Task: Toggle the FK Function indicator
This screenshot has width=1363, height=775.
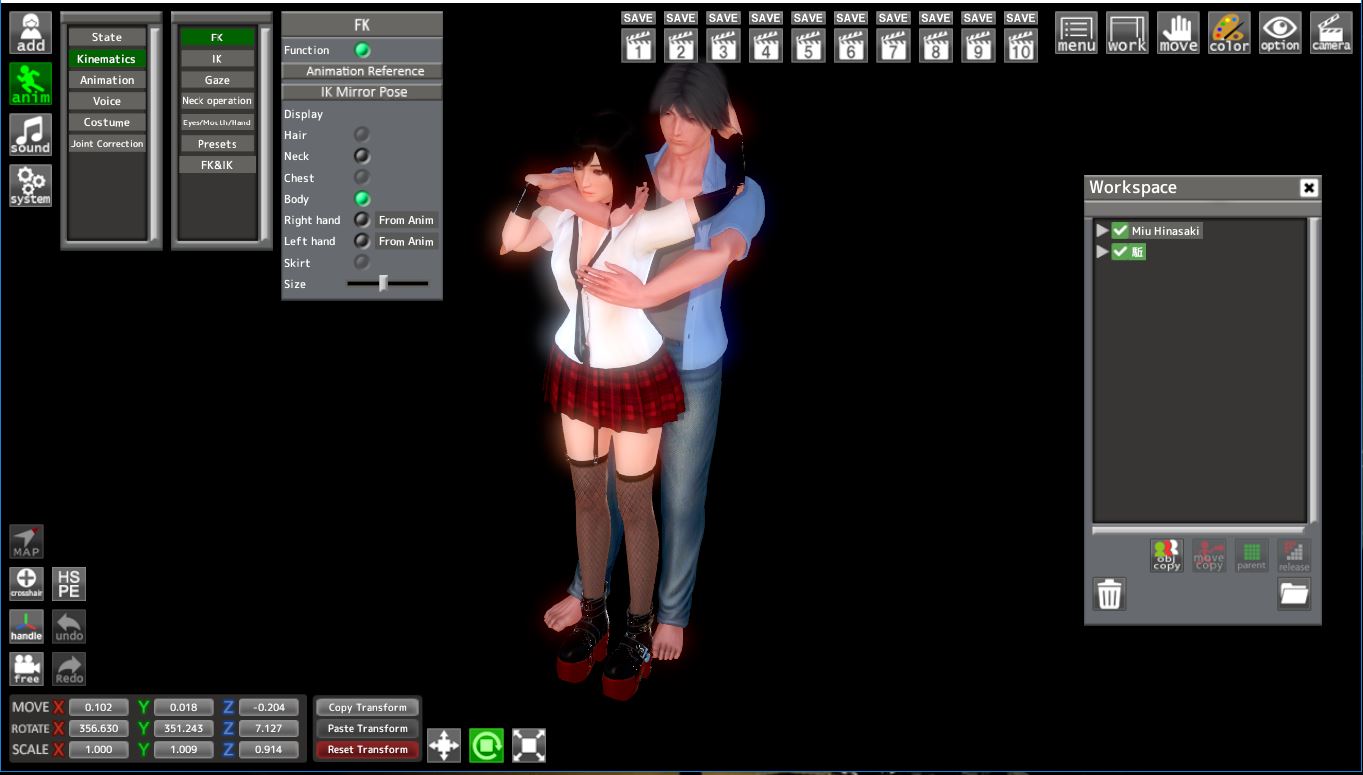Action: click(x=362, y=50)
